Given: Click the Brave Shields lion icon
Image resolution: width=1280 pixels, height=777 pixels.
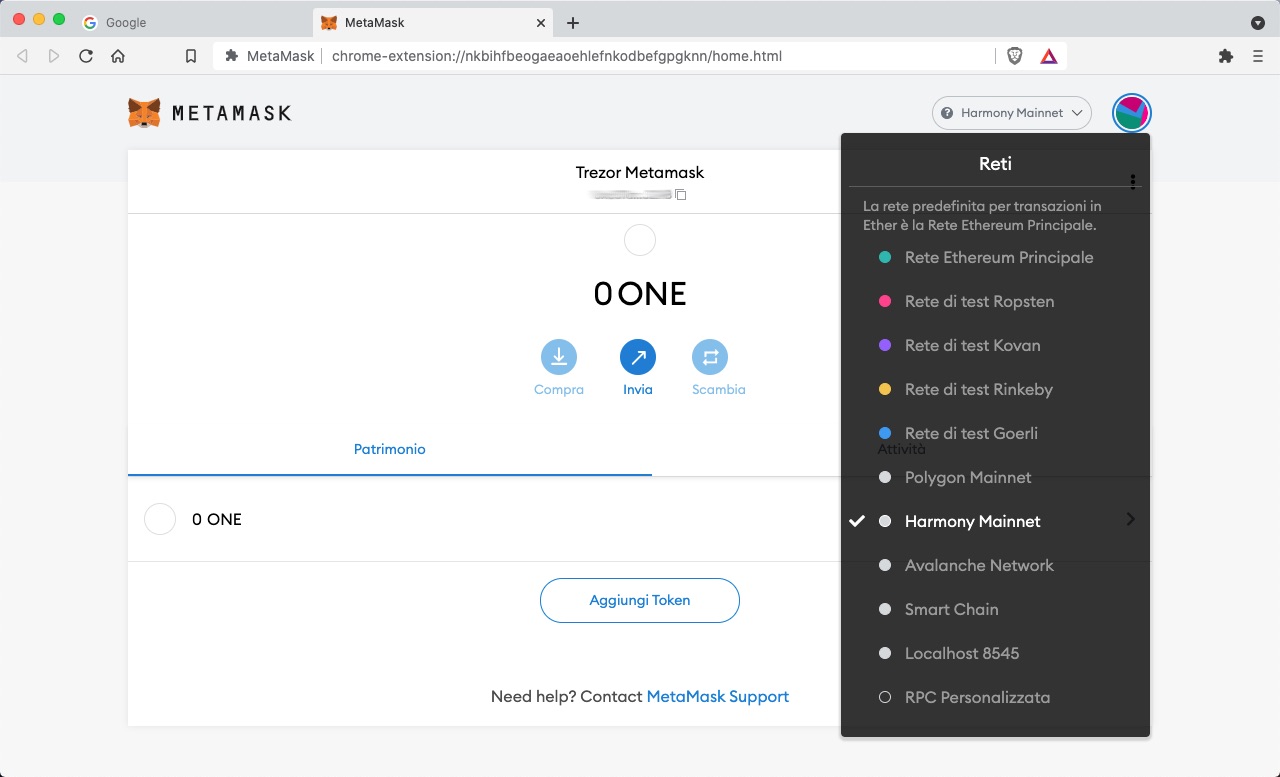Looking at the screenshot, I should 1015,56.
